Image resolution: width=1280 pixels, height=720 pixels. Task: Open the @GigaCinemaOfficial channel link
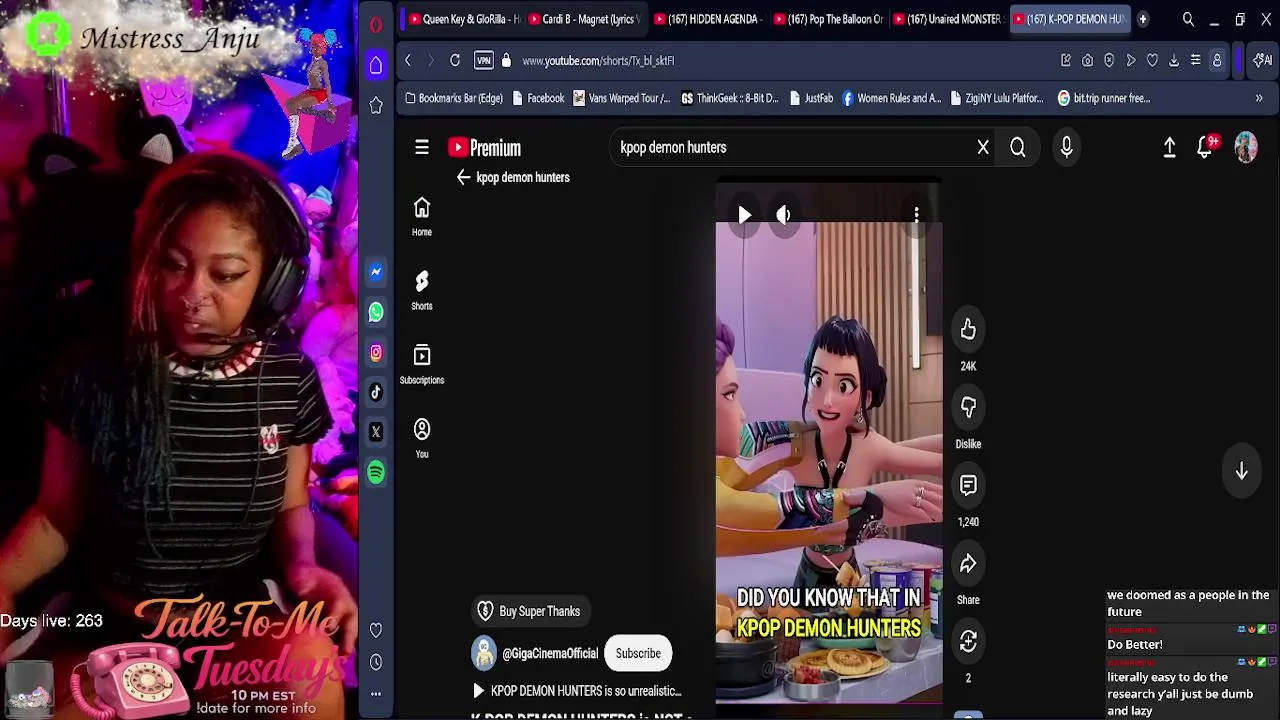coord(550,654)
